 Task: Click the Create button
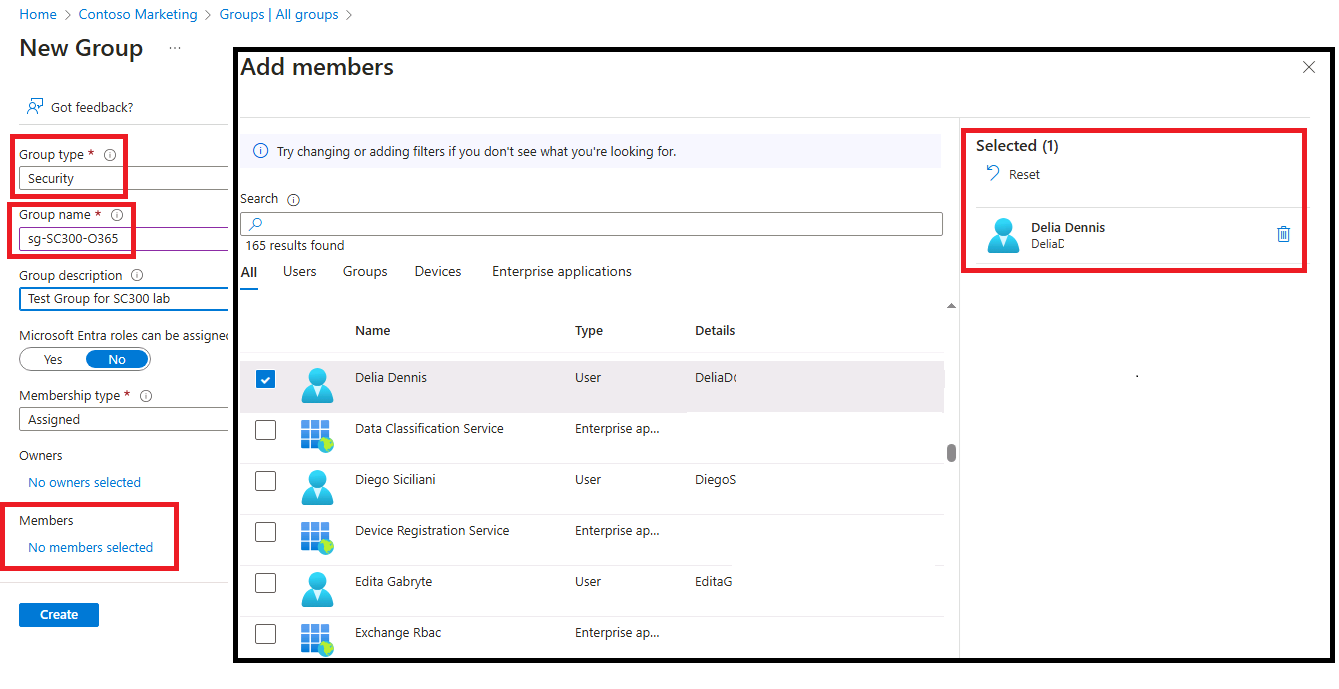pos(58,614)
